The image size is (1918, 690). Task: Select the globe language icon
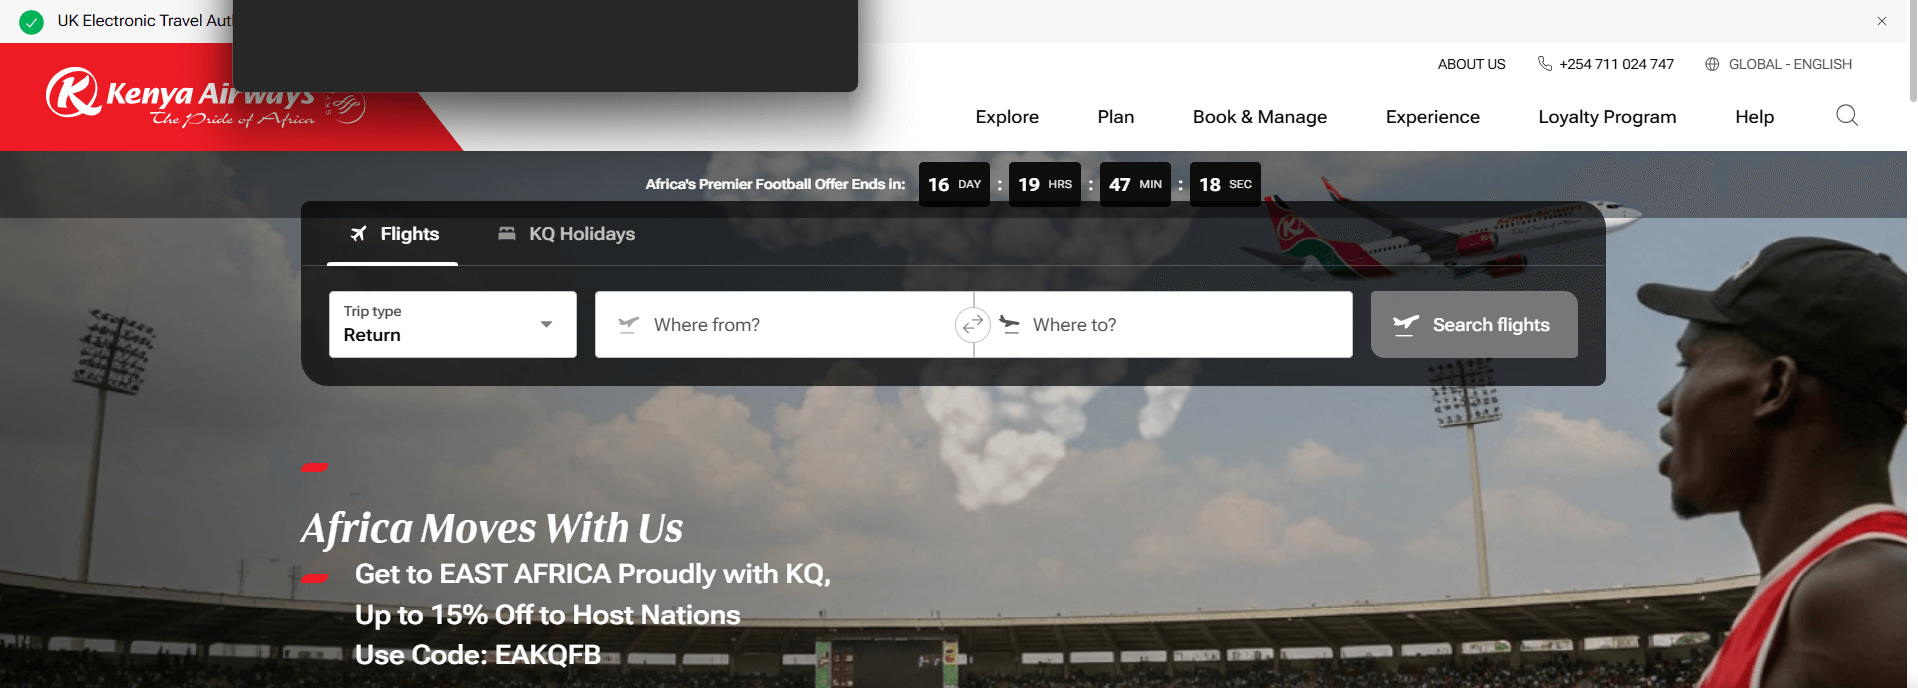[x=1712, y=64]
